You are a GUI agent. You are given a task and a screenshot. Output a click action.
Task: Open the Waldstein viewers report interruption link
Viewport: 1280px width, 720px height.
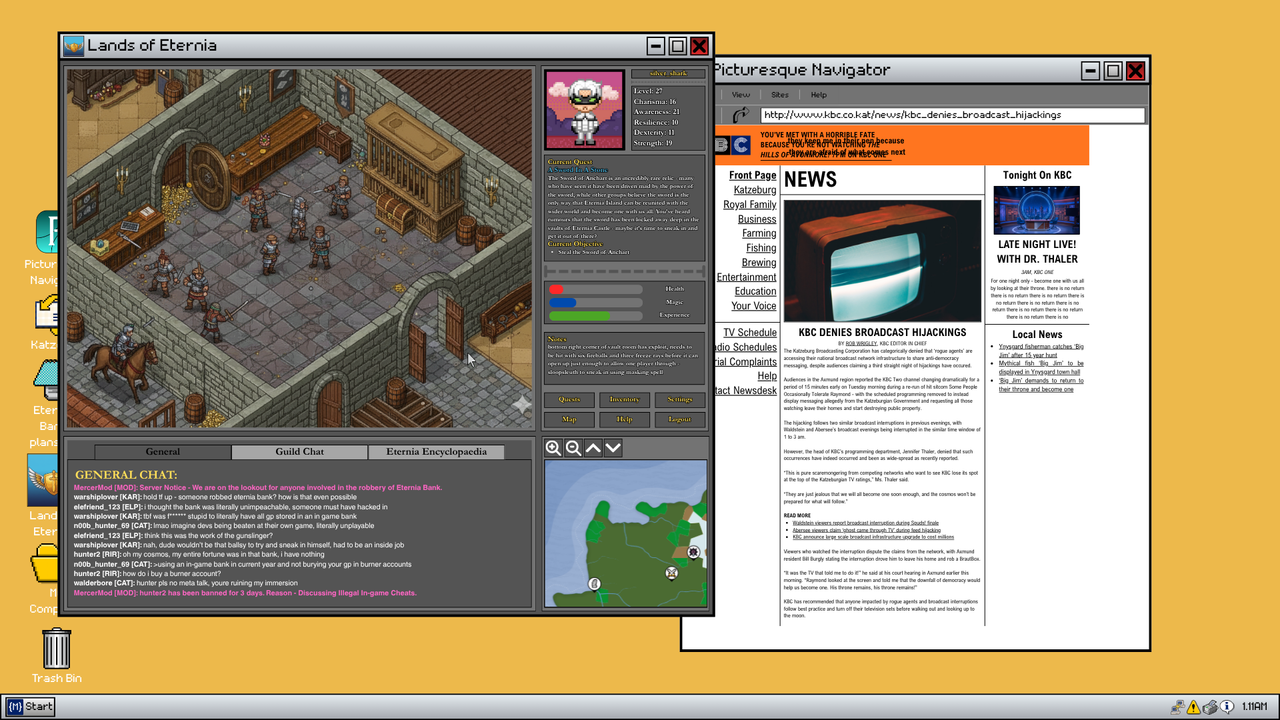pos(866,523)
